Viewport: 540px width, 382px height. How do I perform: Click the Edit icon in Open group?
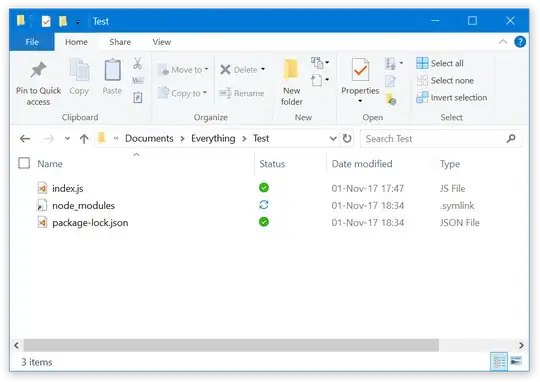pyautogui.click(x=390, y=81)
